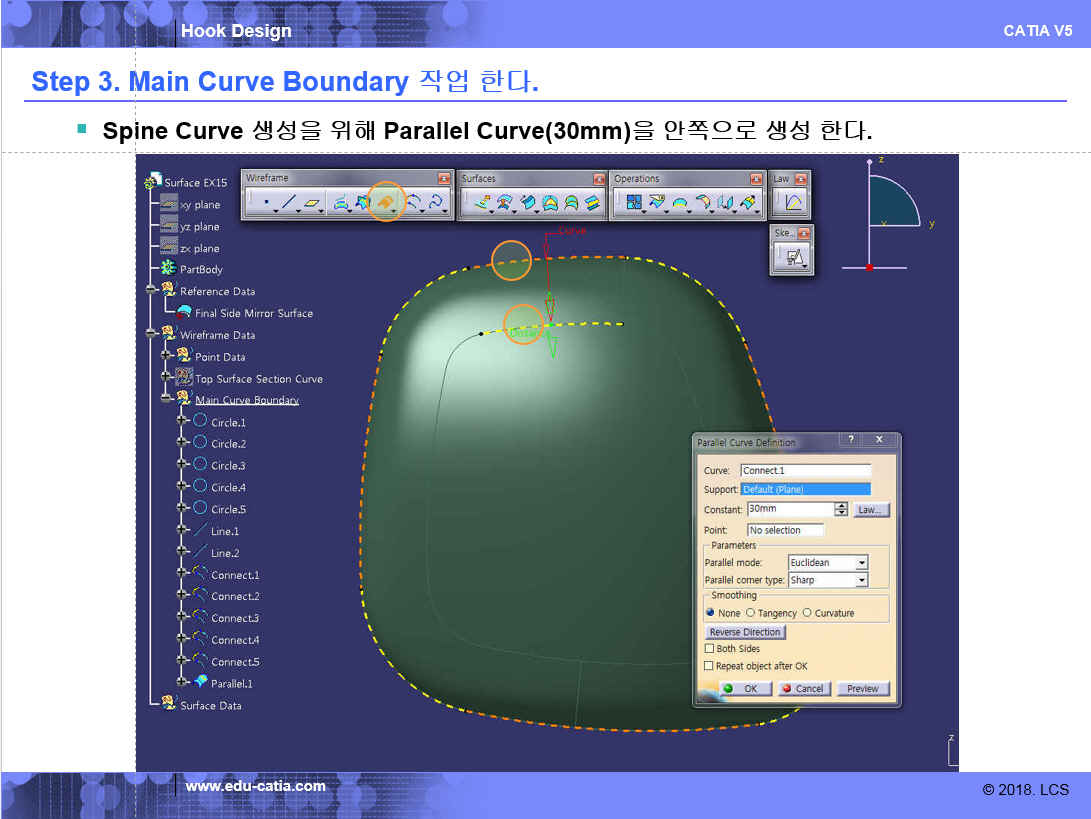Open the Parallel corner type dropdown

click(861, 580)
